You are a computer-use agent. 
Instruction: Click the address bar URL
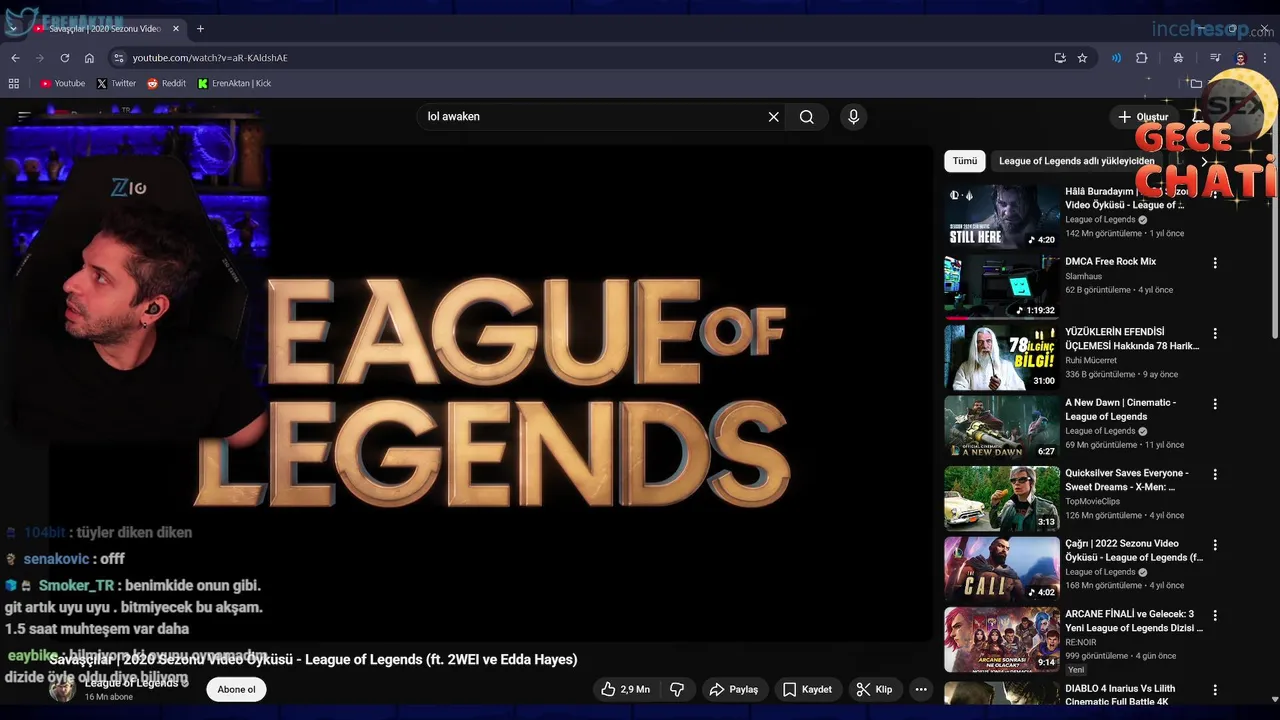(210, 58)
